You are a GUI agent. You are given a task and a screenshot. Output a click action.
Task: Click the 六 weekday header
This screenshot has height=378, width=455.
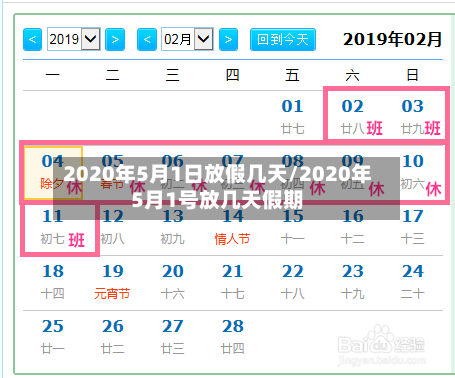click(353, 75)
